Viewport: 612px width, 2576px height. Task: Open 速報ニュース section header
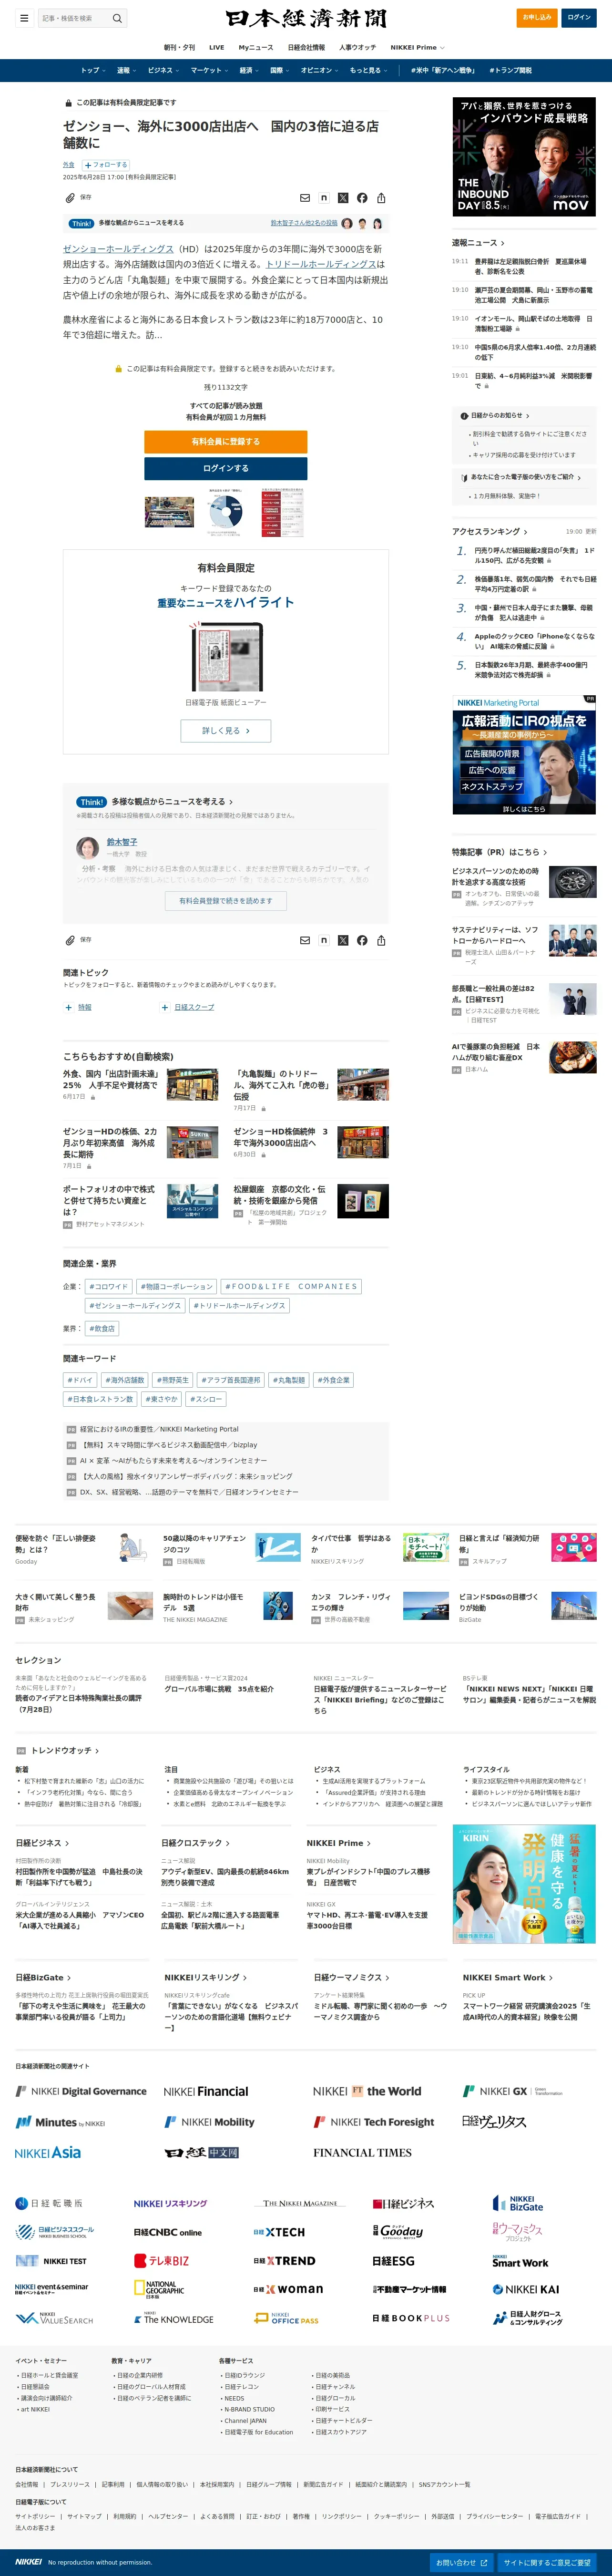tap(478, 243)
